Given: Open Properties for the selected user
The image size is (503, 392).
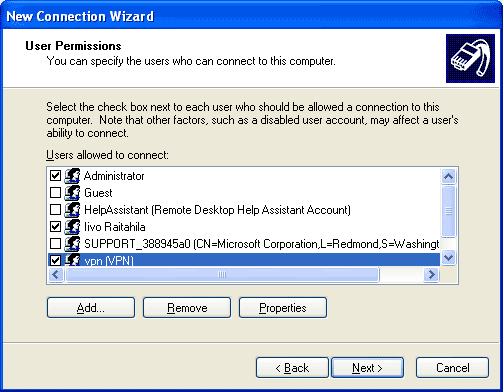Looking at the screenshot, I should [283, 308].
